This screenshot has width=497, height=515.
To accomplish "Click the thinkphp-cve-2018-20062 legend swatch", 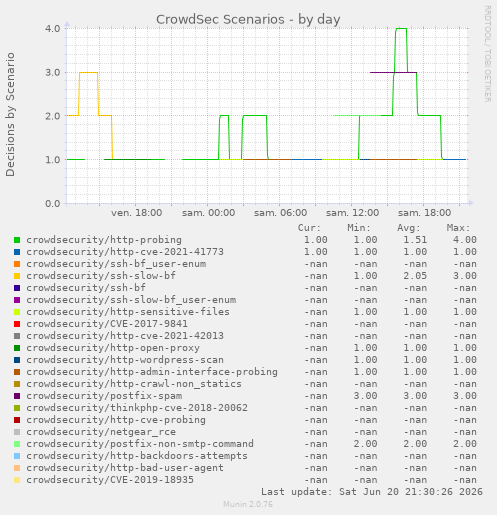I will (x=17, y=408).
